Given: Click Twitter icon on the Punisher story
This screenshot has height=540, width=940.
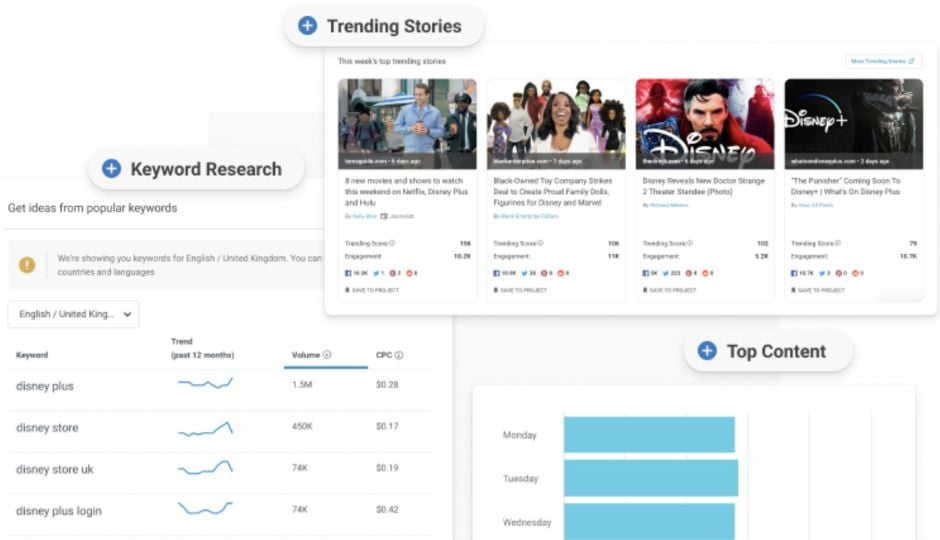Looking at the screenshot, I should click(822, 273).
